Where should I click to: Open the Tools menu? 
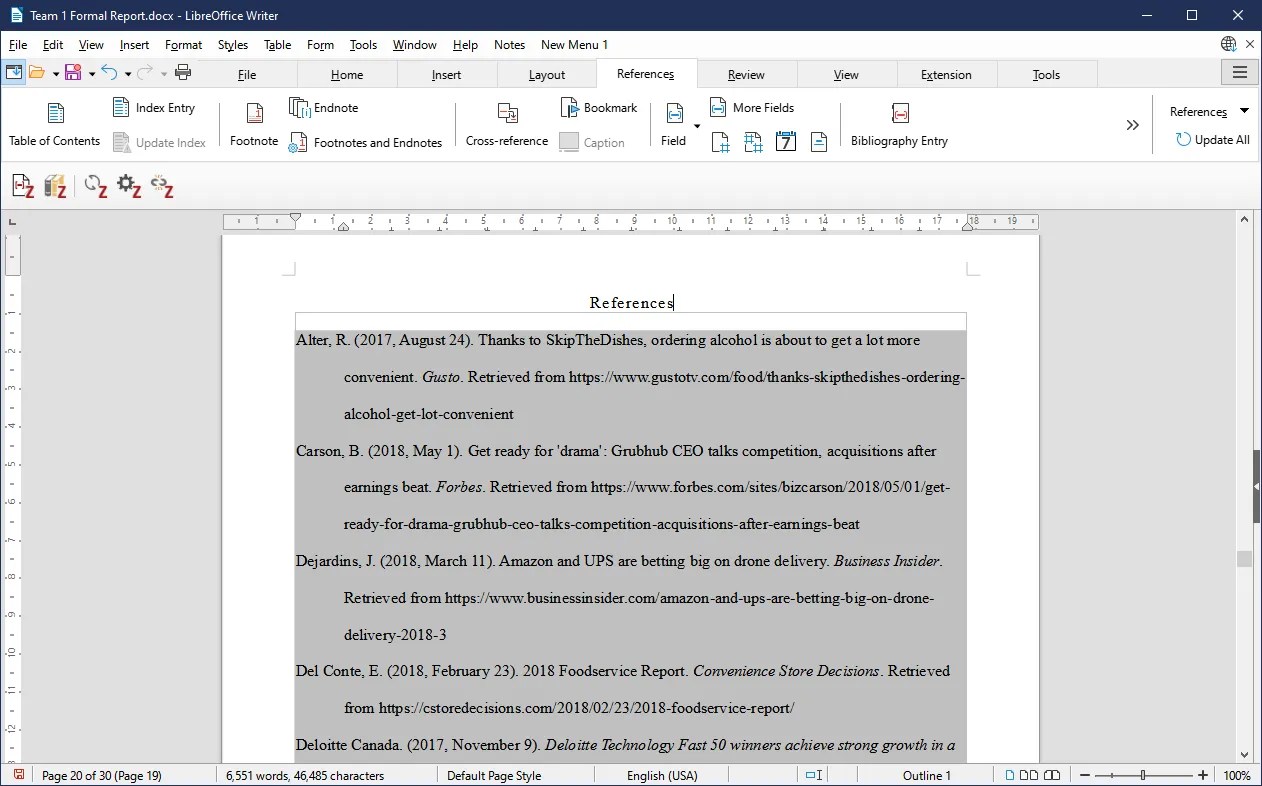click(363, 44)
